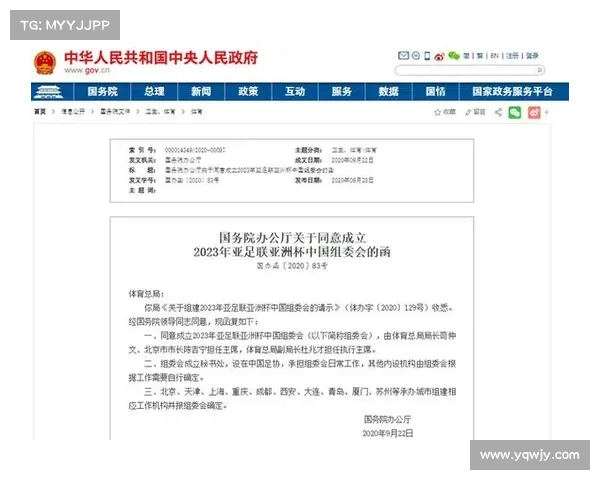
Task: Click the 索引号 label in info box
Action: click(142, 150)
